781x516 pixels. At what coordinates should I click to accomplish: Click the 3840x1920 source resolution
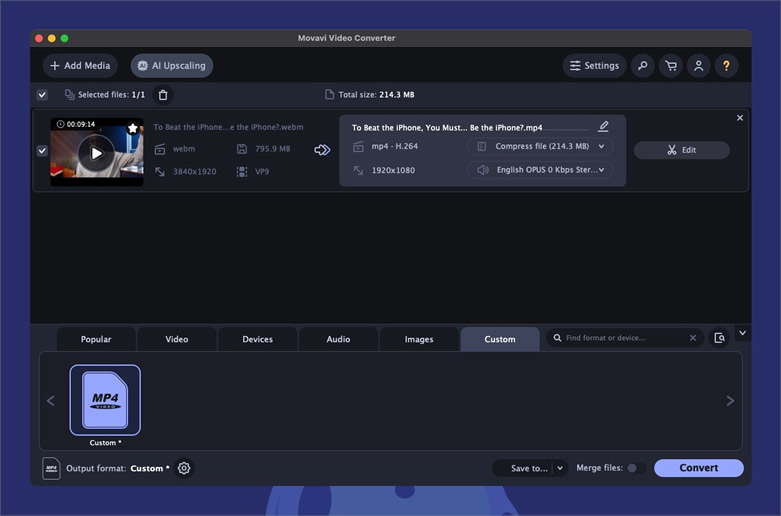[x=194, y=172]
